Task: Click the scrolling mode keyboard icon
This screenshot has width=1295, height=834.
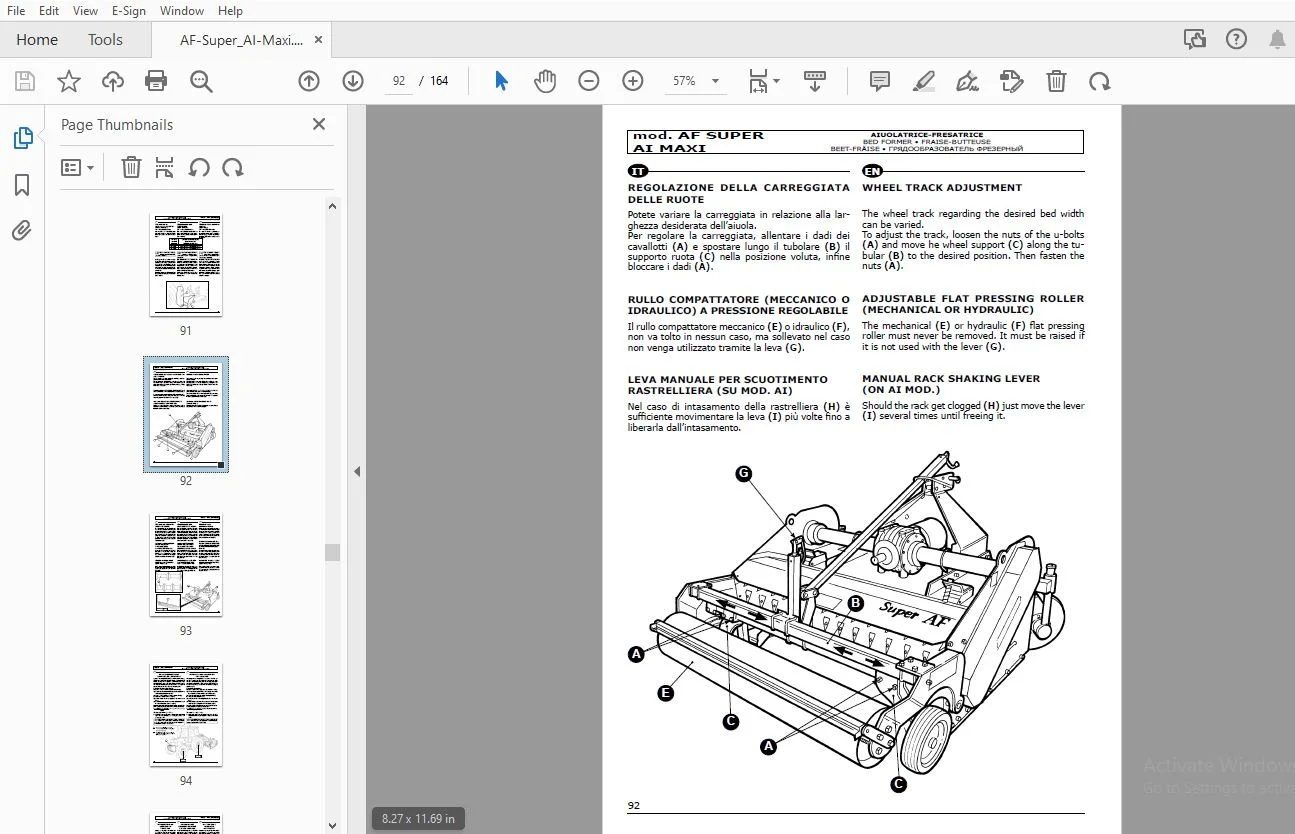Action: 815,81
